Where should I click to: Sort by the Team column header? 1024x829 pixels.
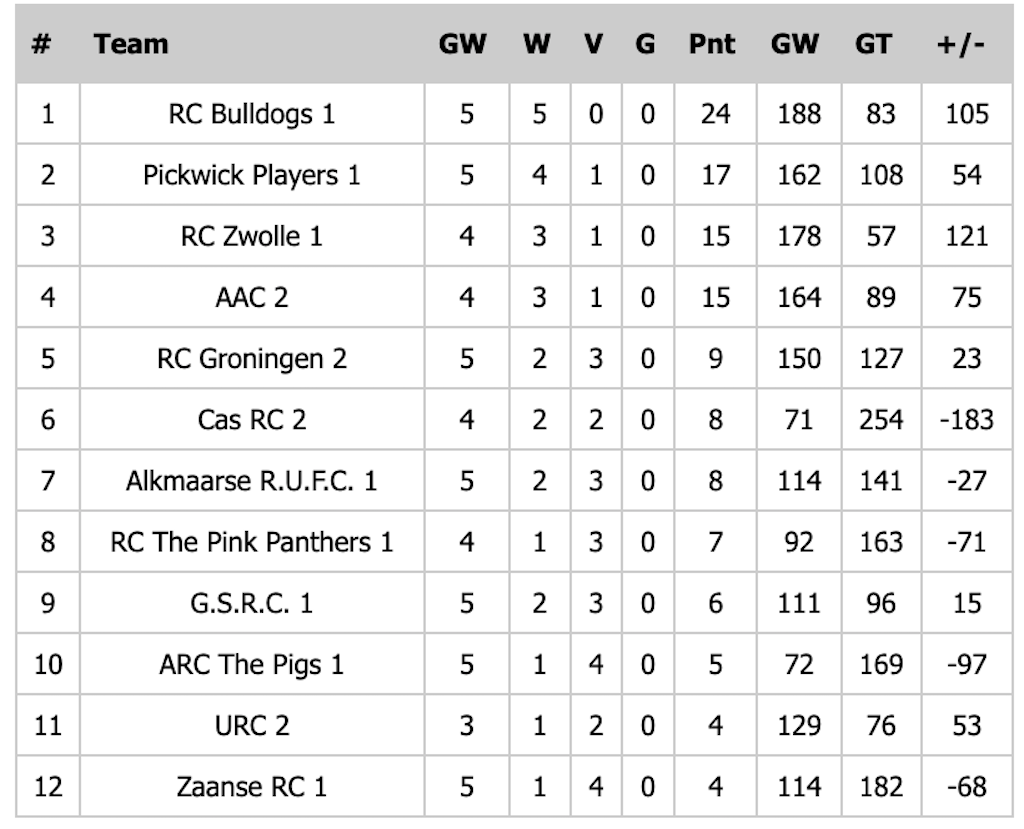(x=131, y=44)
